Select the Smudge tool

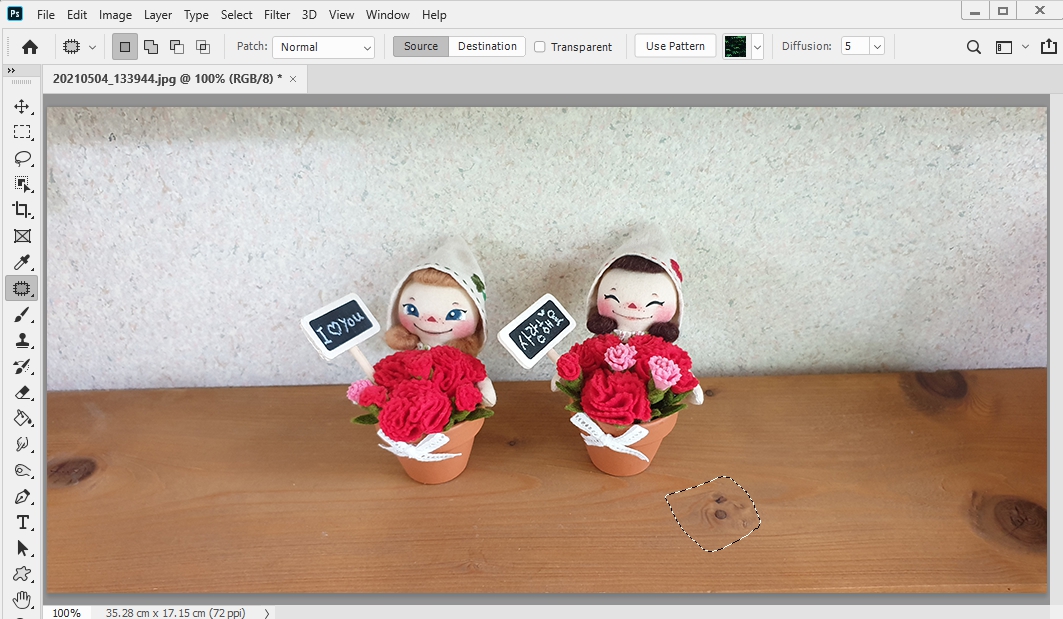(x=22, y=444)
